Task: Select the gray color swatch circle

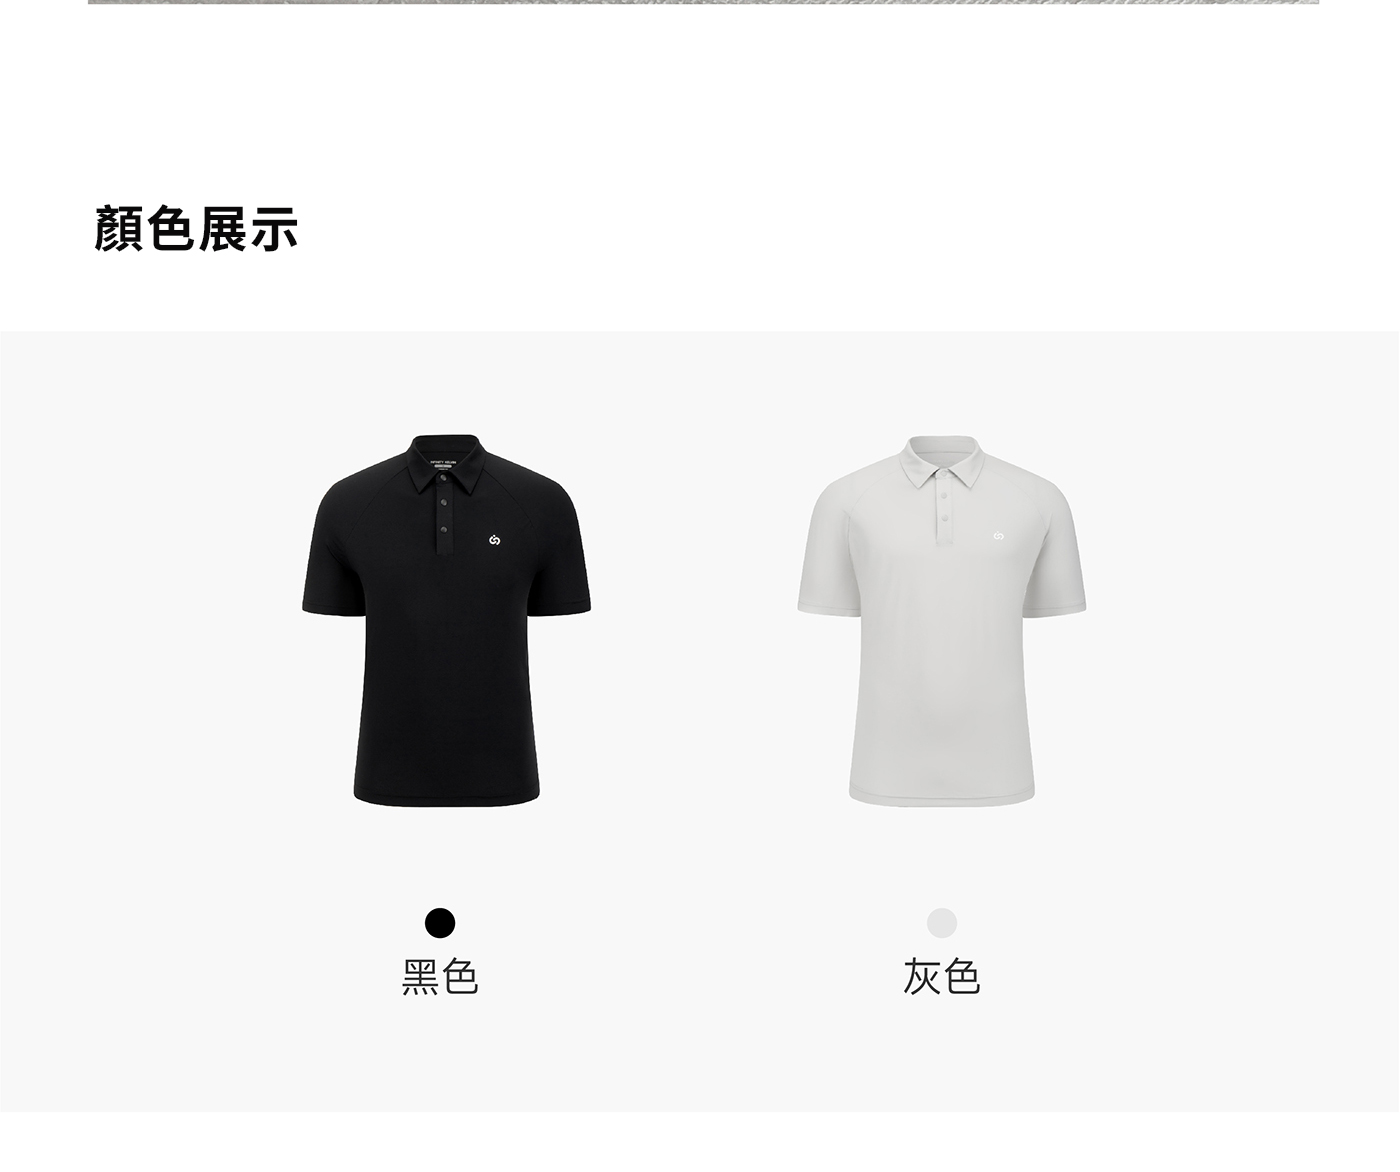Action: point(942,923)
